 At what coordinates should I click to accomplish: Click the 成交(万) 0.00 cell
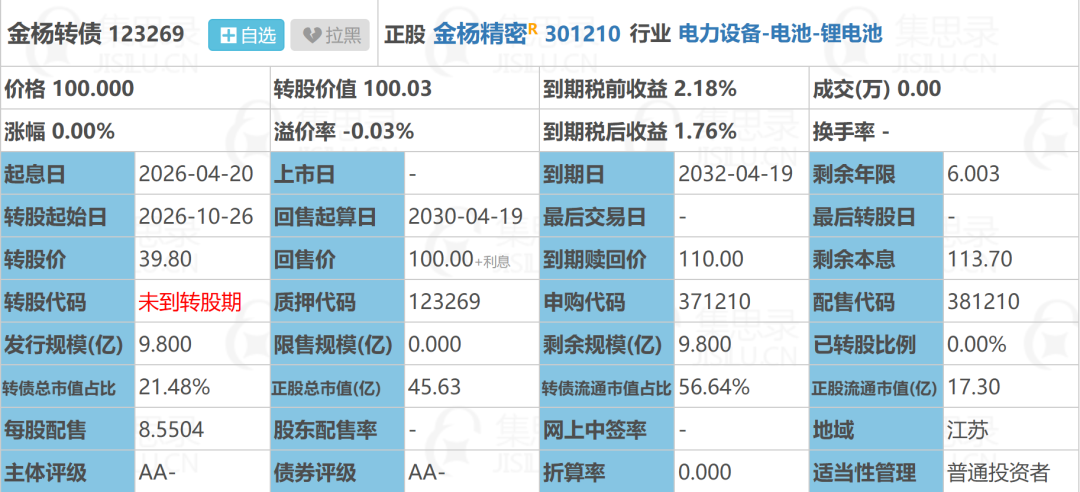pyautogui.click(x=944, y=89)
